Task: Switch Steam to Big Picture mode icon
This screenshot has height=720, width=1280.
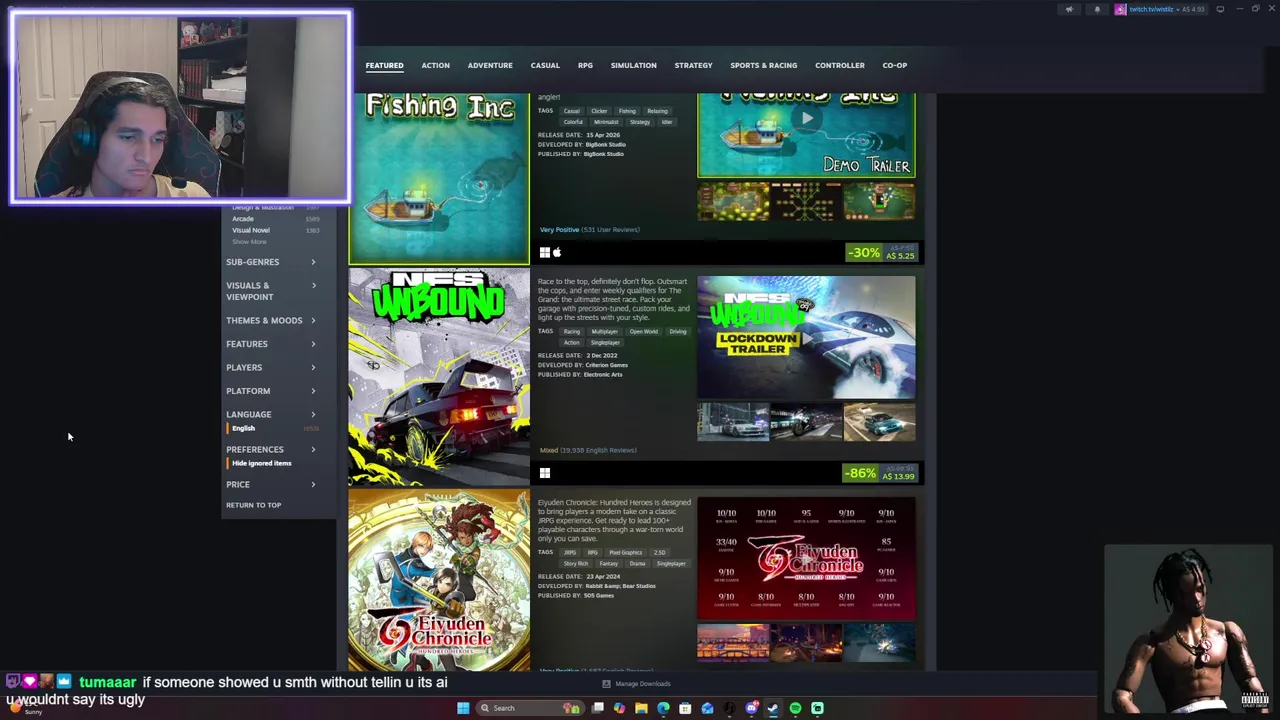Action: [1220, 9]
